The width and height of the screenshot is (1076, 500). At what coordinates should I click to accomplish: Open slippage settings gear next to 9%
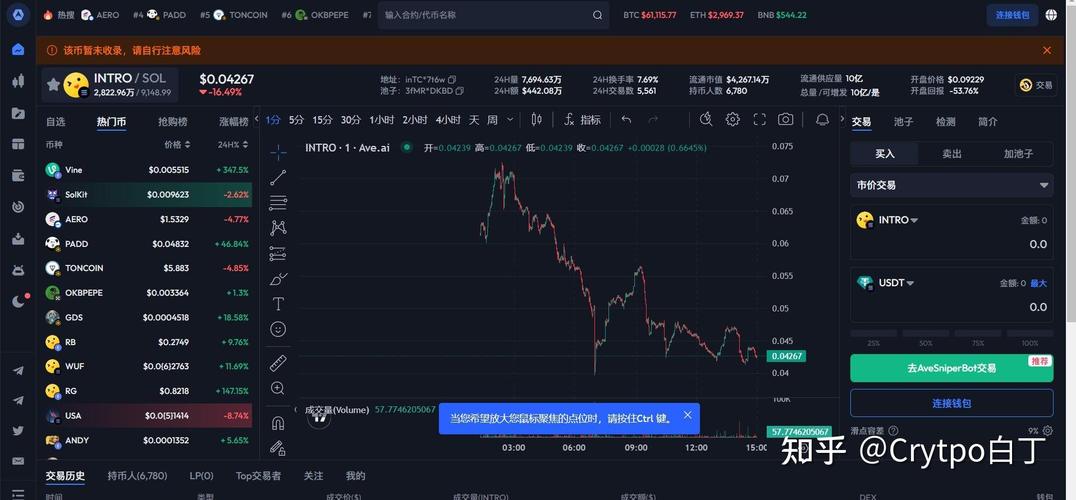(1047, 431)
